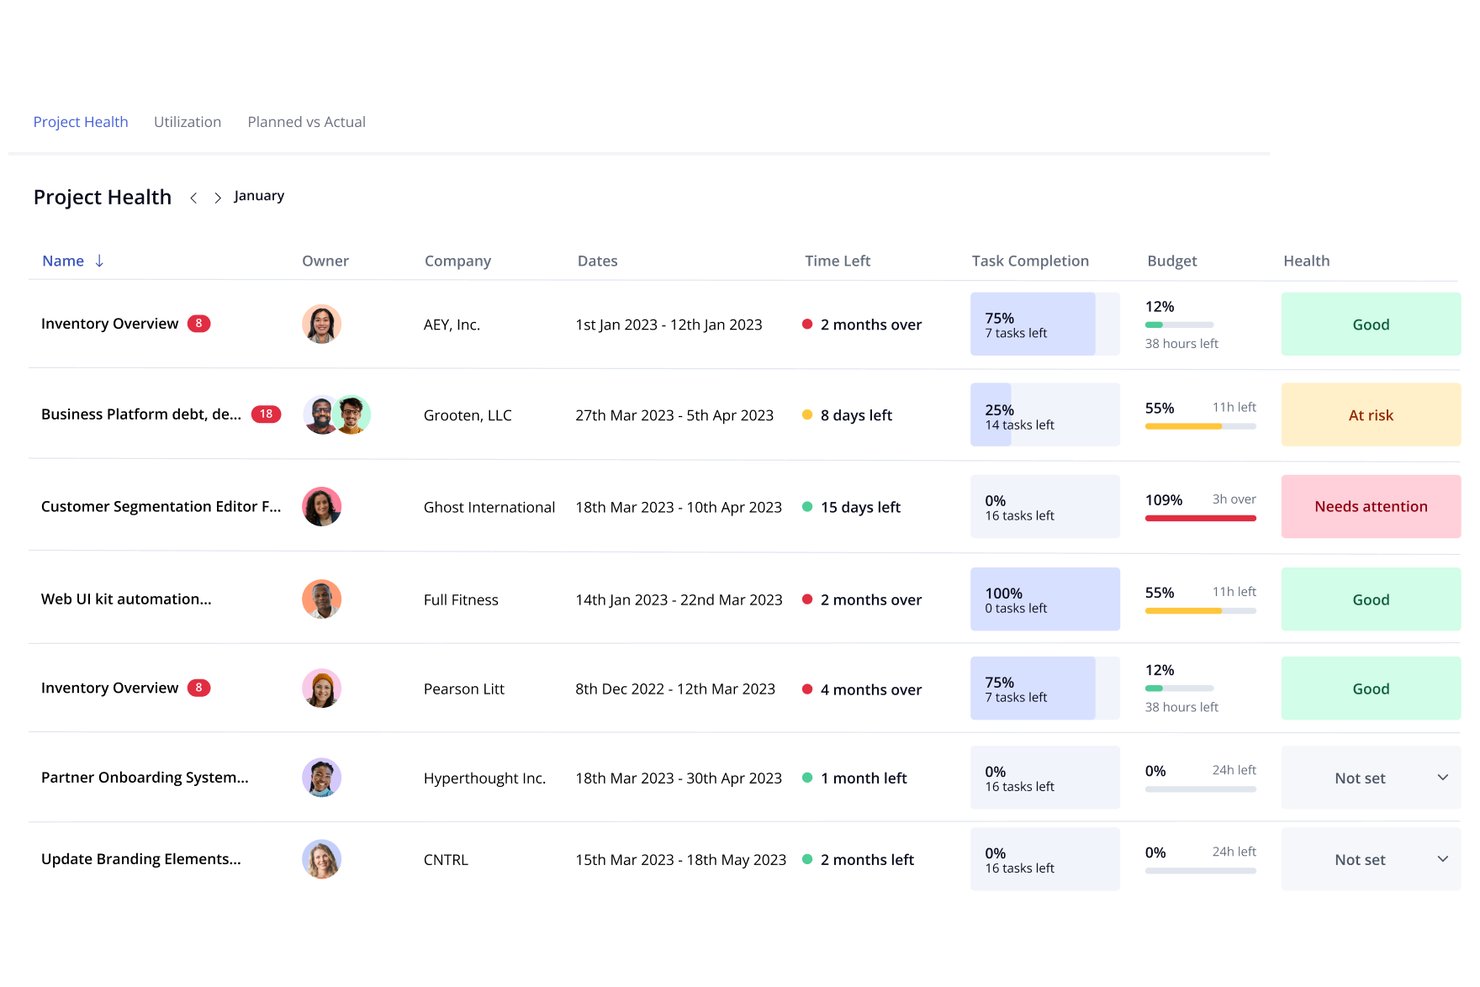Click the At risk health status
The height and width of the screenshot is (987, 1480).
pos(1371,415)
